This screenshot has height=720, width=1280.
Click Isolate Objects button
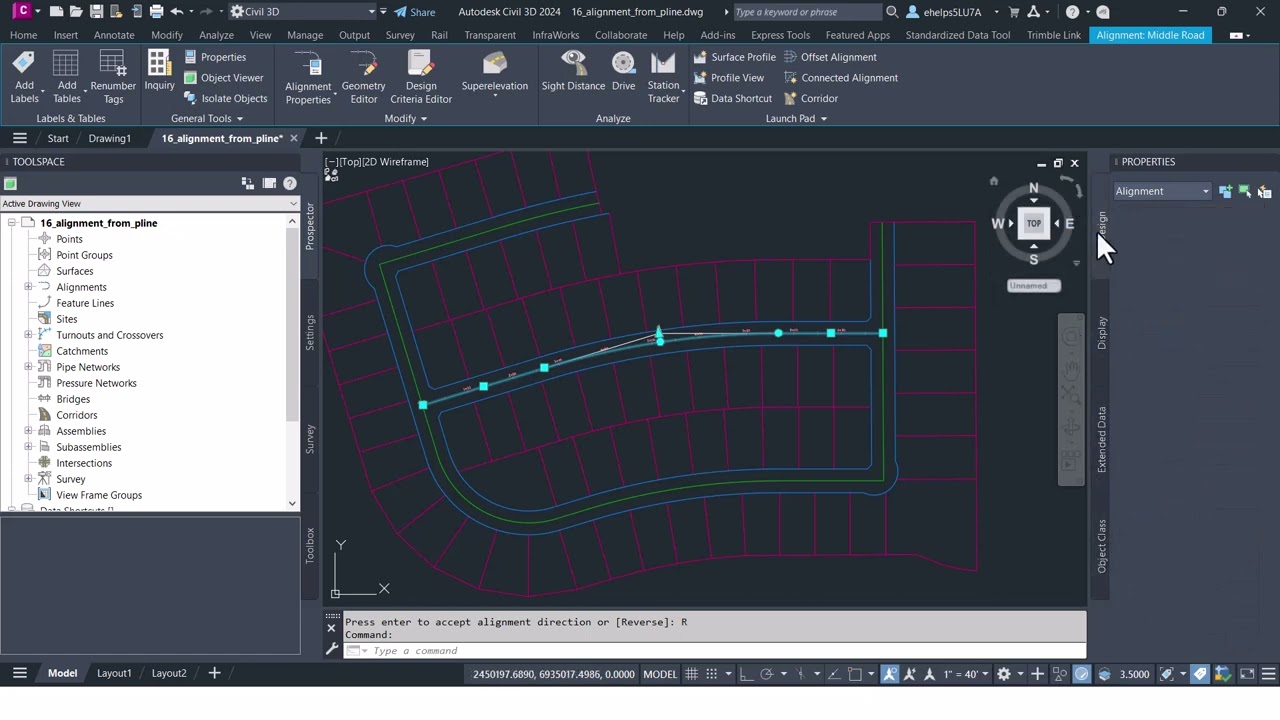225,98
